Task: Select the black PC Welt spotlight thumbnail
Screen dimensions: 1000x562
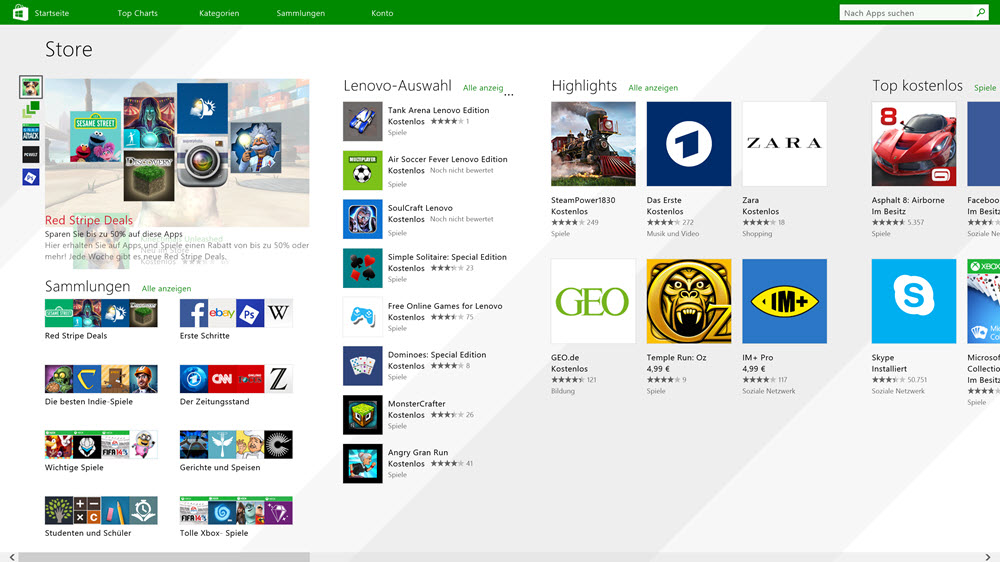Action: [x=31, y=154]
